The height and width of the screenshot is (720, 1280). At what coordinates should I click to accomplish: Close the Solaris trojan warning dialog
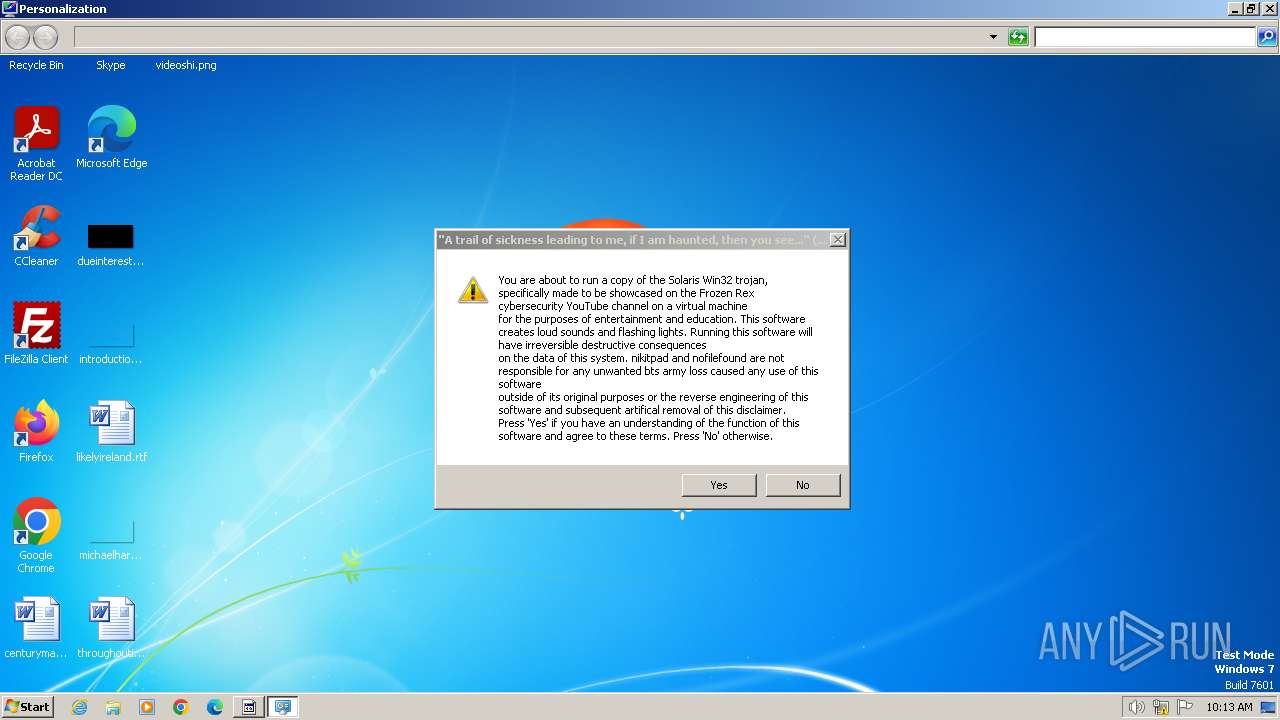pos(838,240)
